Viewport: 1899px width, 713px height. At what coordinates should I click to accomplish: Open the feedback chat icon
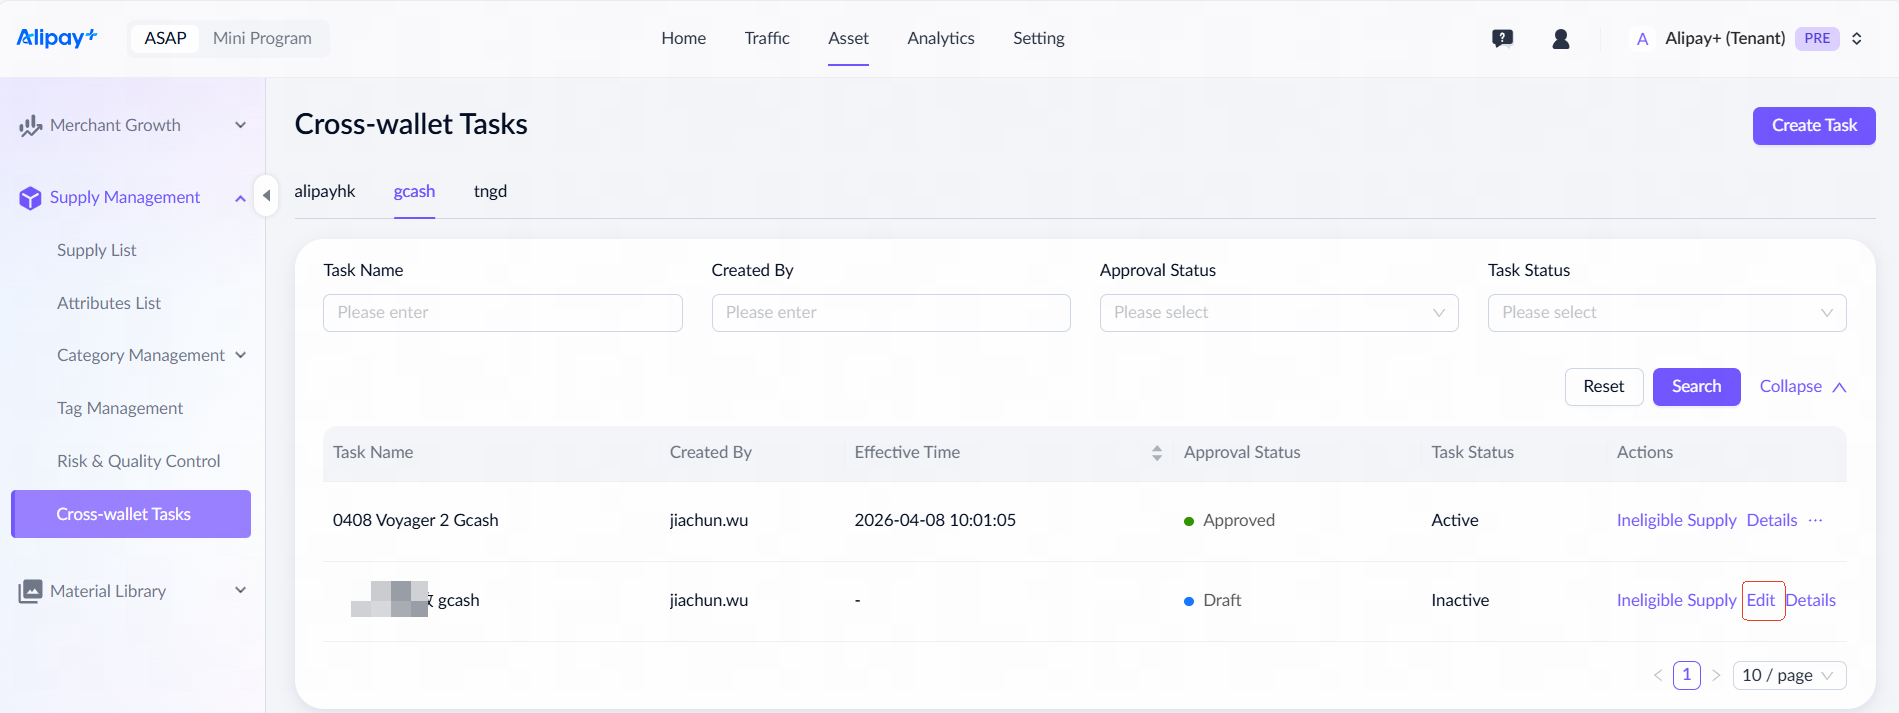tap(1502, 39)
